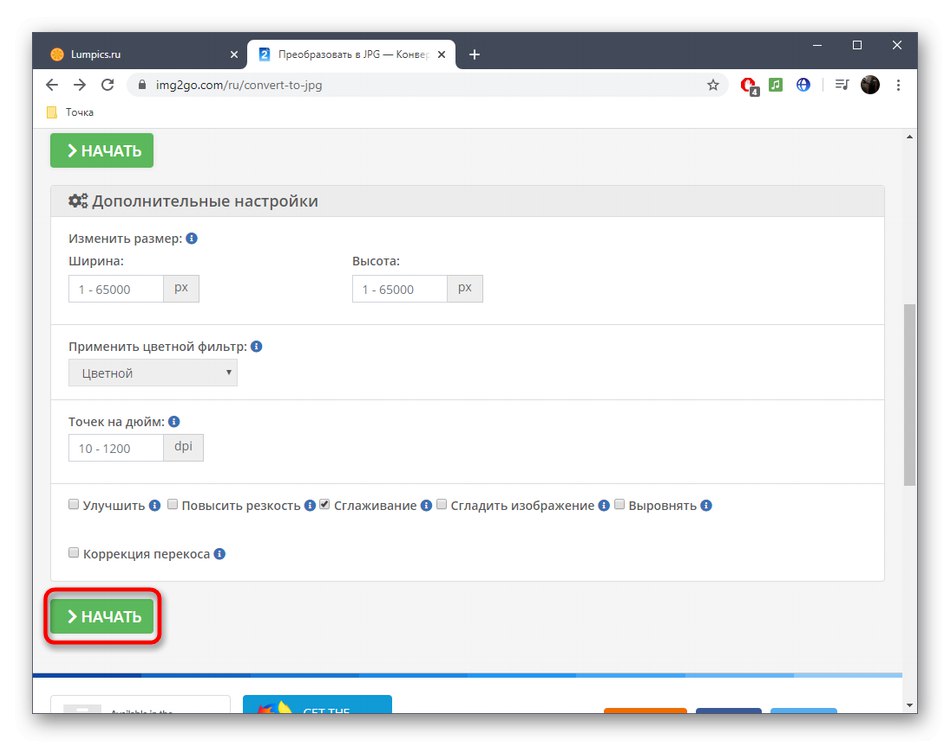This screenshot has width=950, height=746.
Task: Maximize the Chrome window
Action: [x=857, y=45]
